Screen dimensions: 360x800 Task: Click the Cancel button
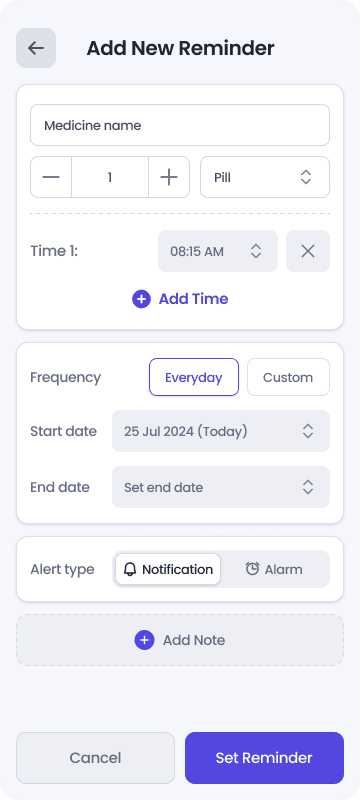95,758
